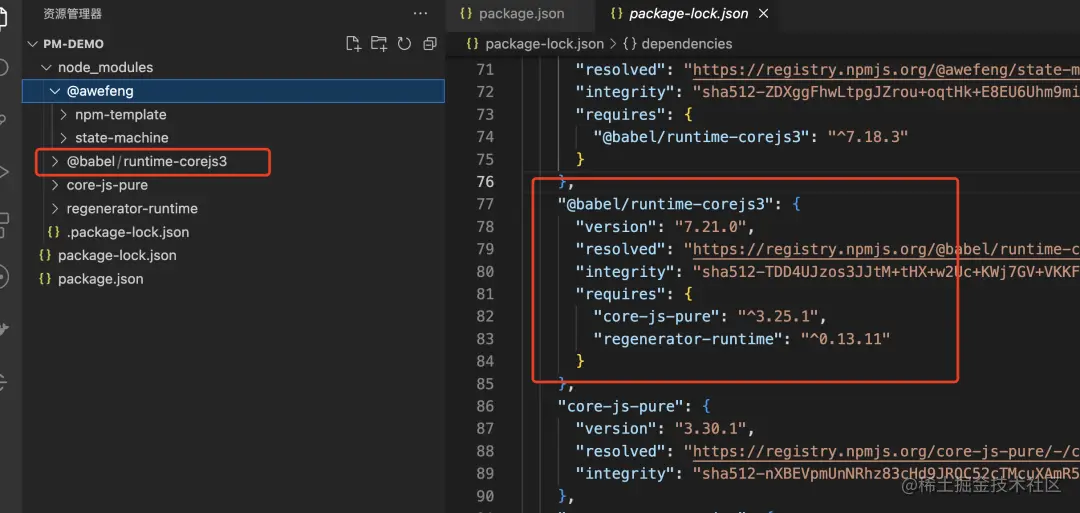
Task: Select the npm-template folder name
Action: click(x=121, y=114)
